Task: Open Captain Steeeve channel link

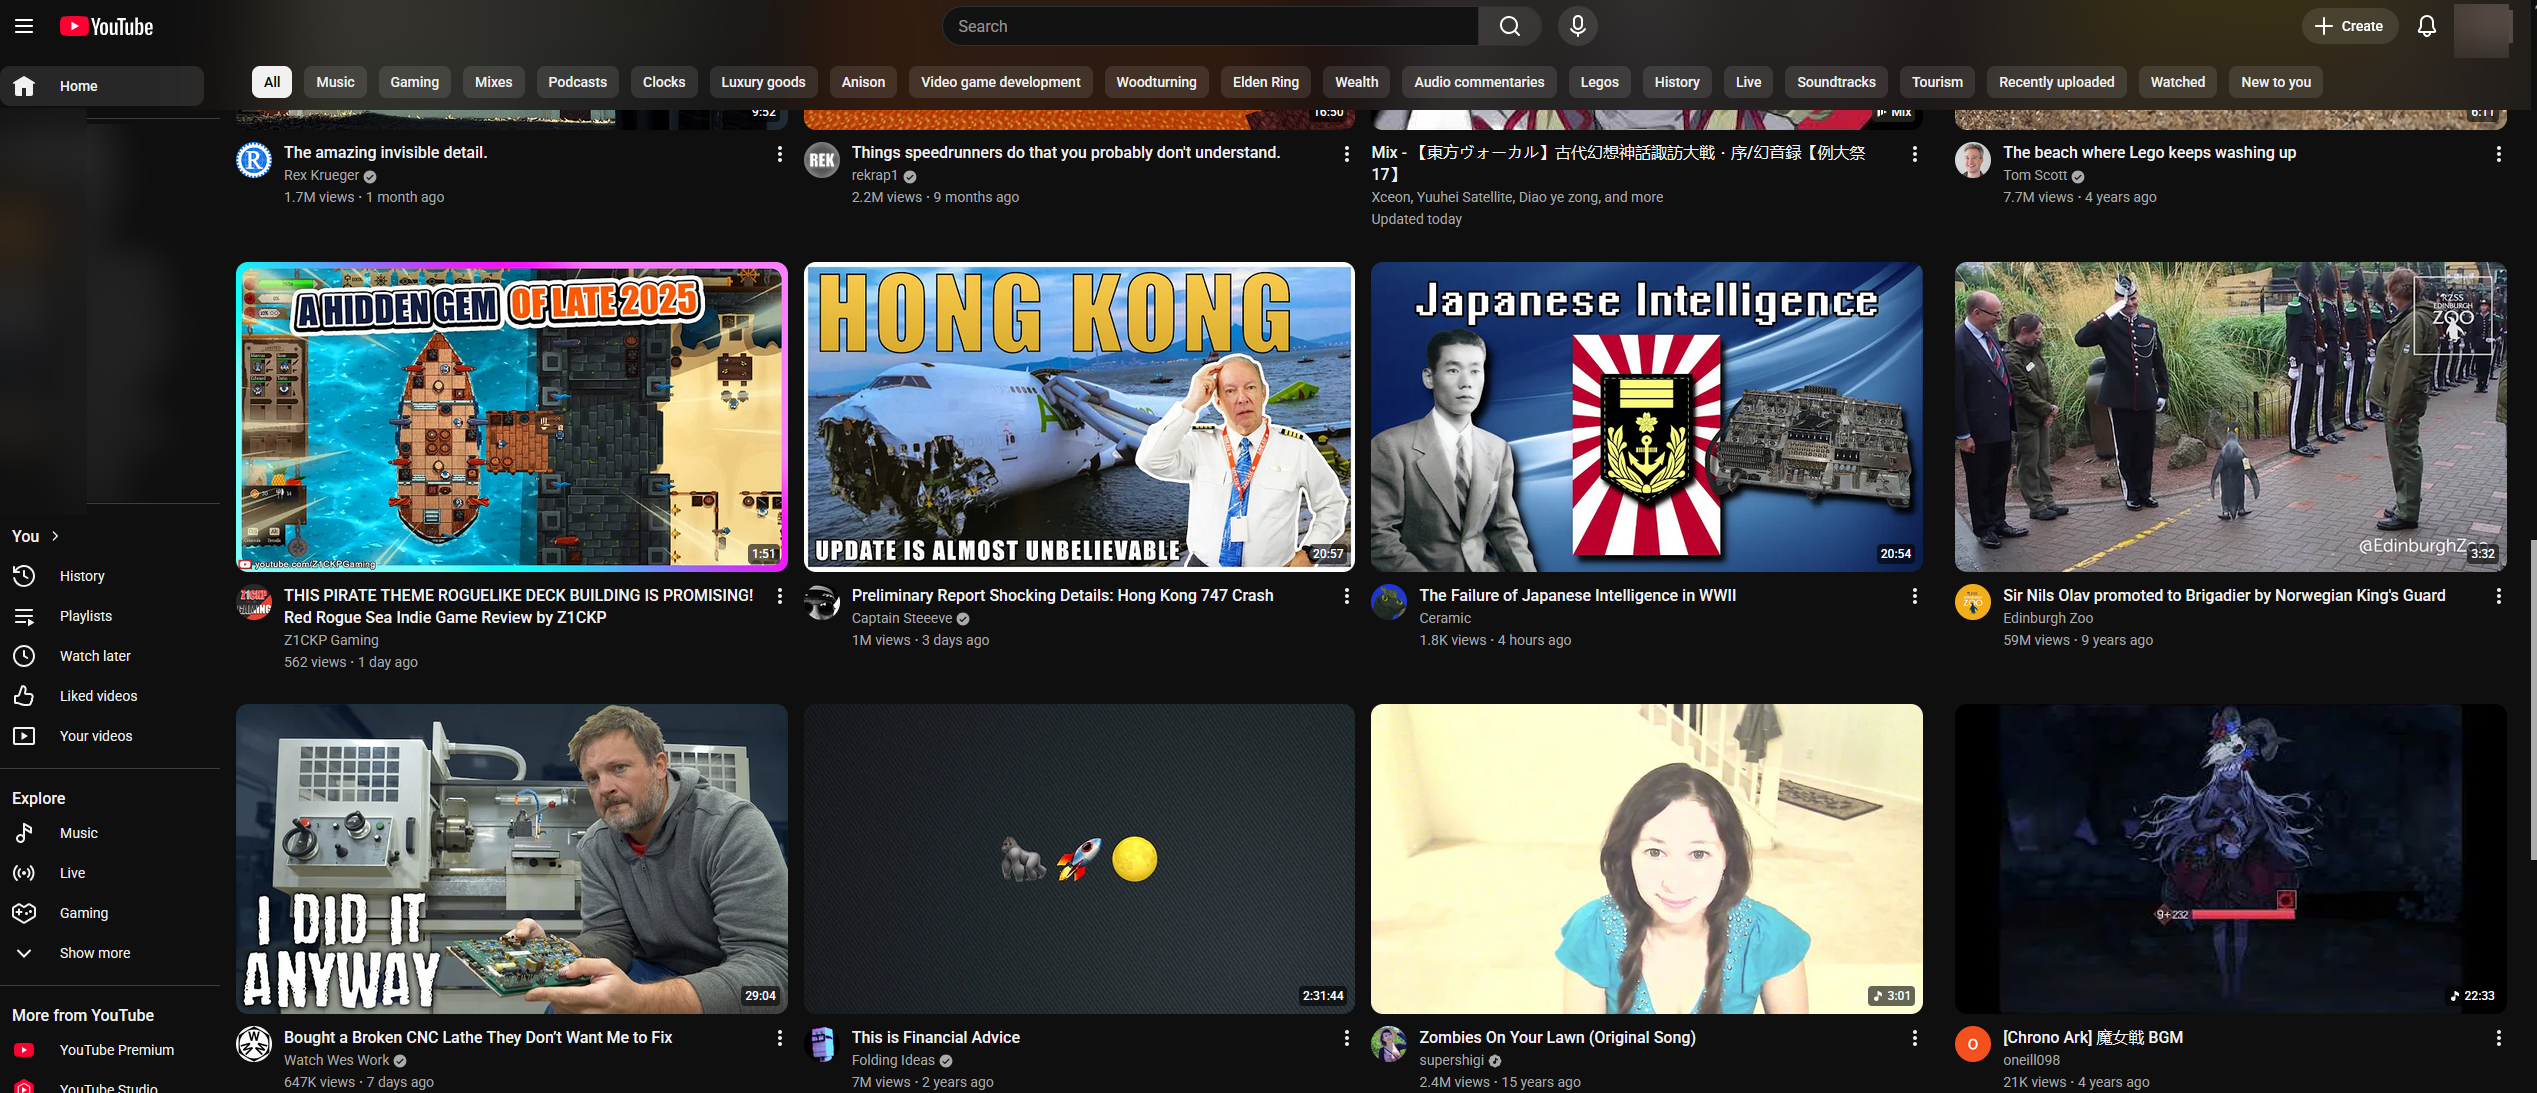Action: tap(901, 618)
